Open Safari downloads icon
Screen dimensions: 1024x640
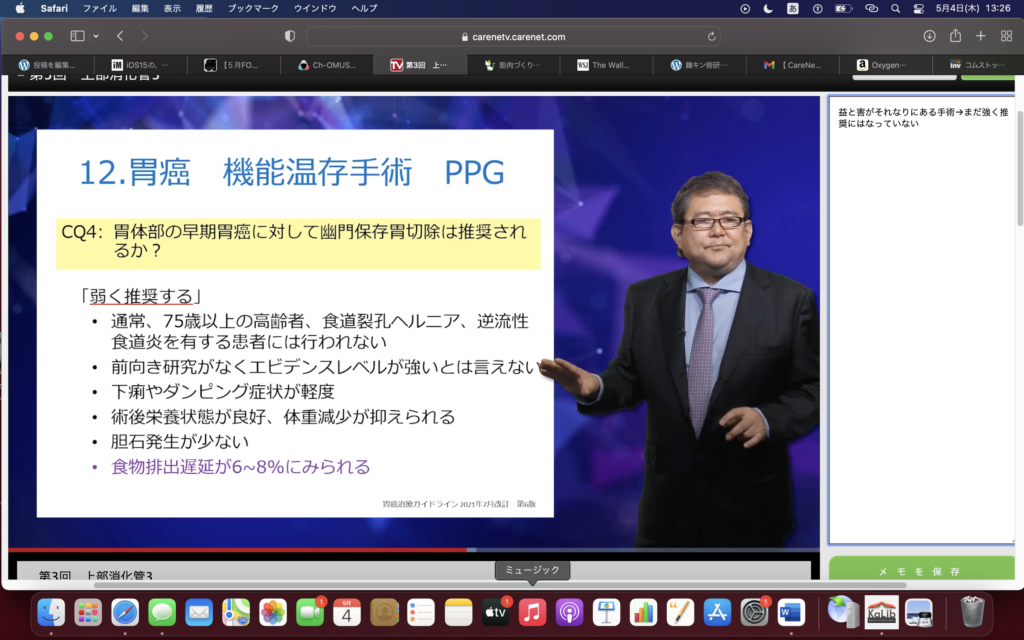tap(929, 36)
